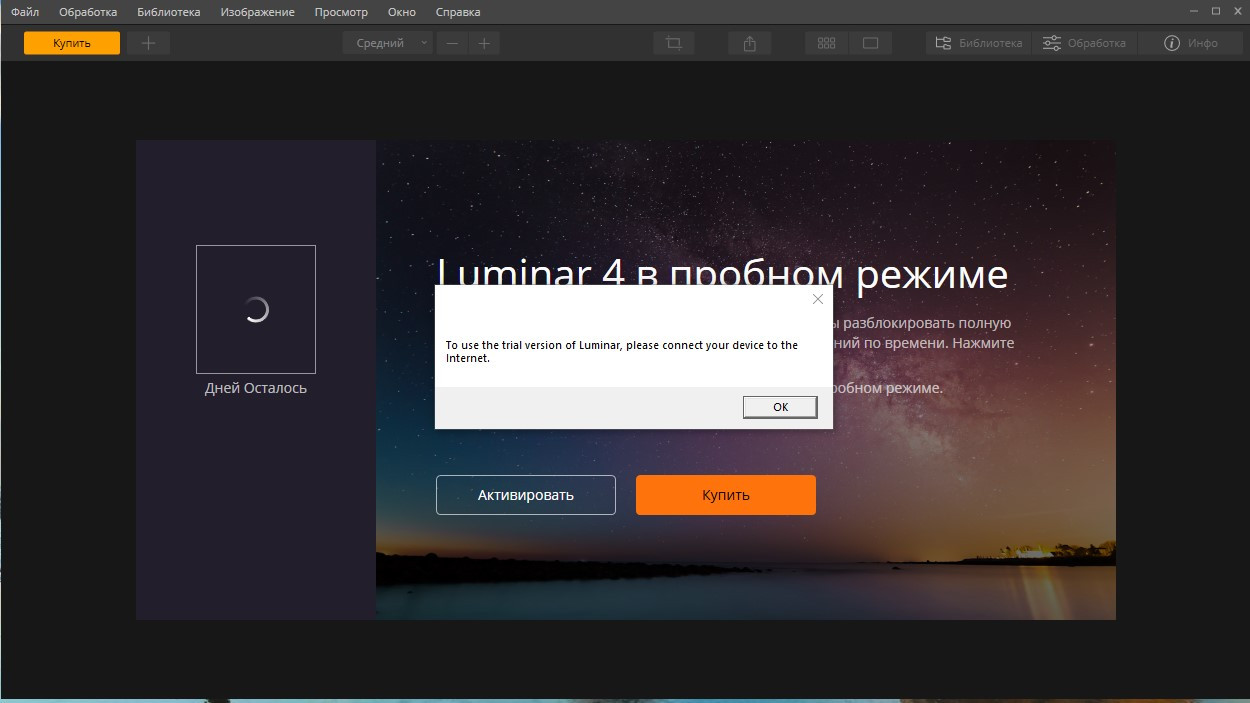
Task: Open the Обработка menu in the menu bar
Action: pos(88,12)
